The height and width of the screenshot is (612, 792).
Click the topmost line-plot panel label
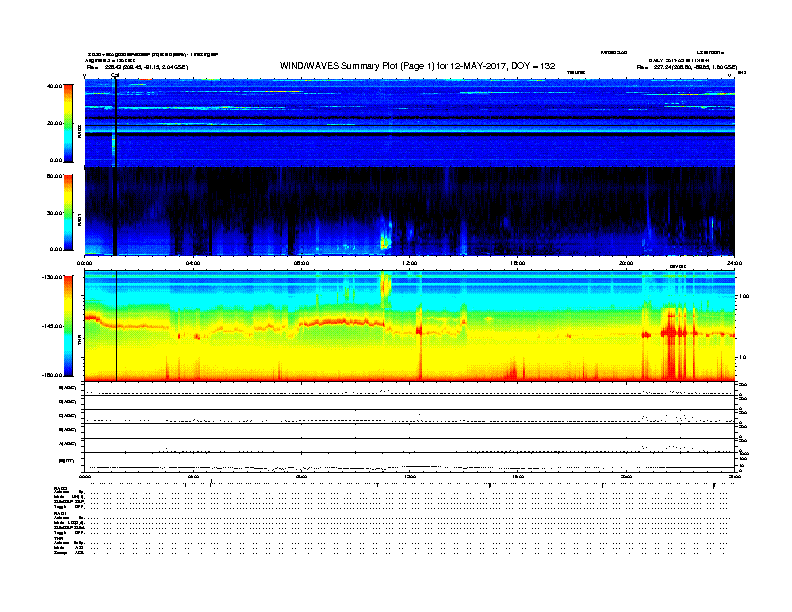click(68, 388)
